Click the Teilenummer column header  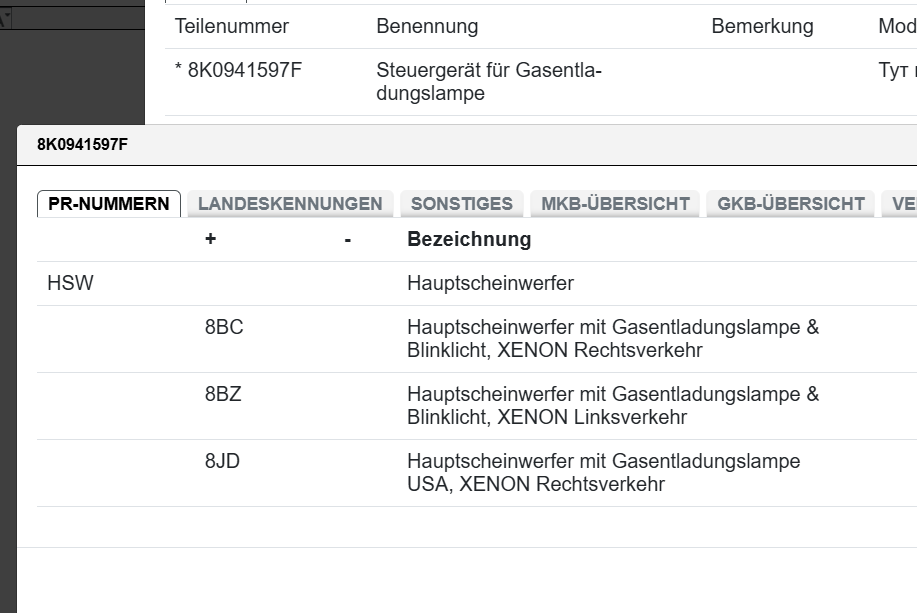pos(232,26)
